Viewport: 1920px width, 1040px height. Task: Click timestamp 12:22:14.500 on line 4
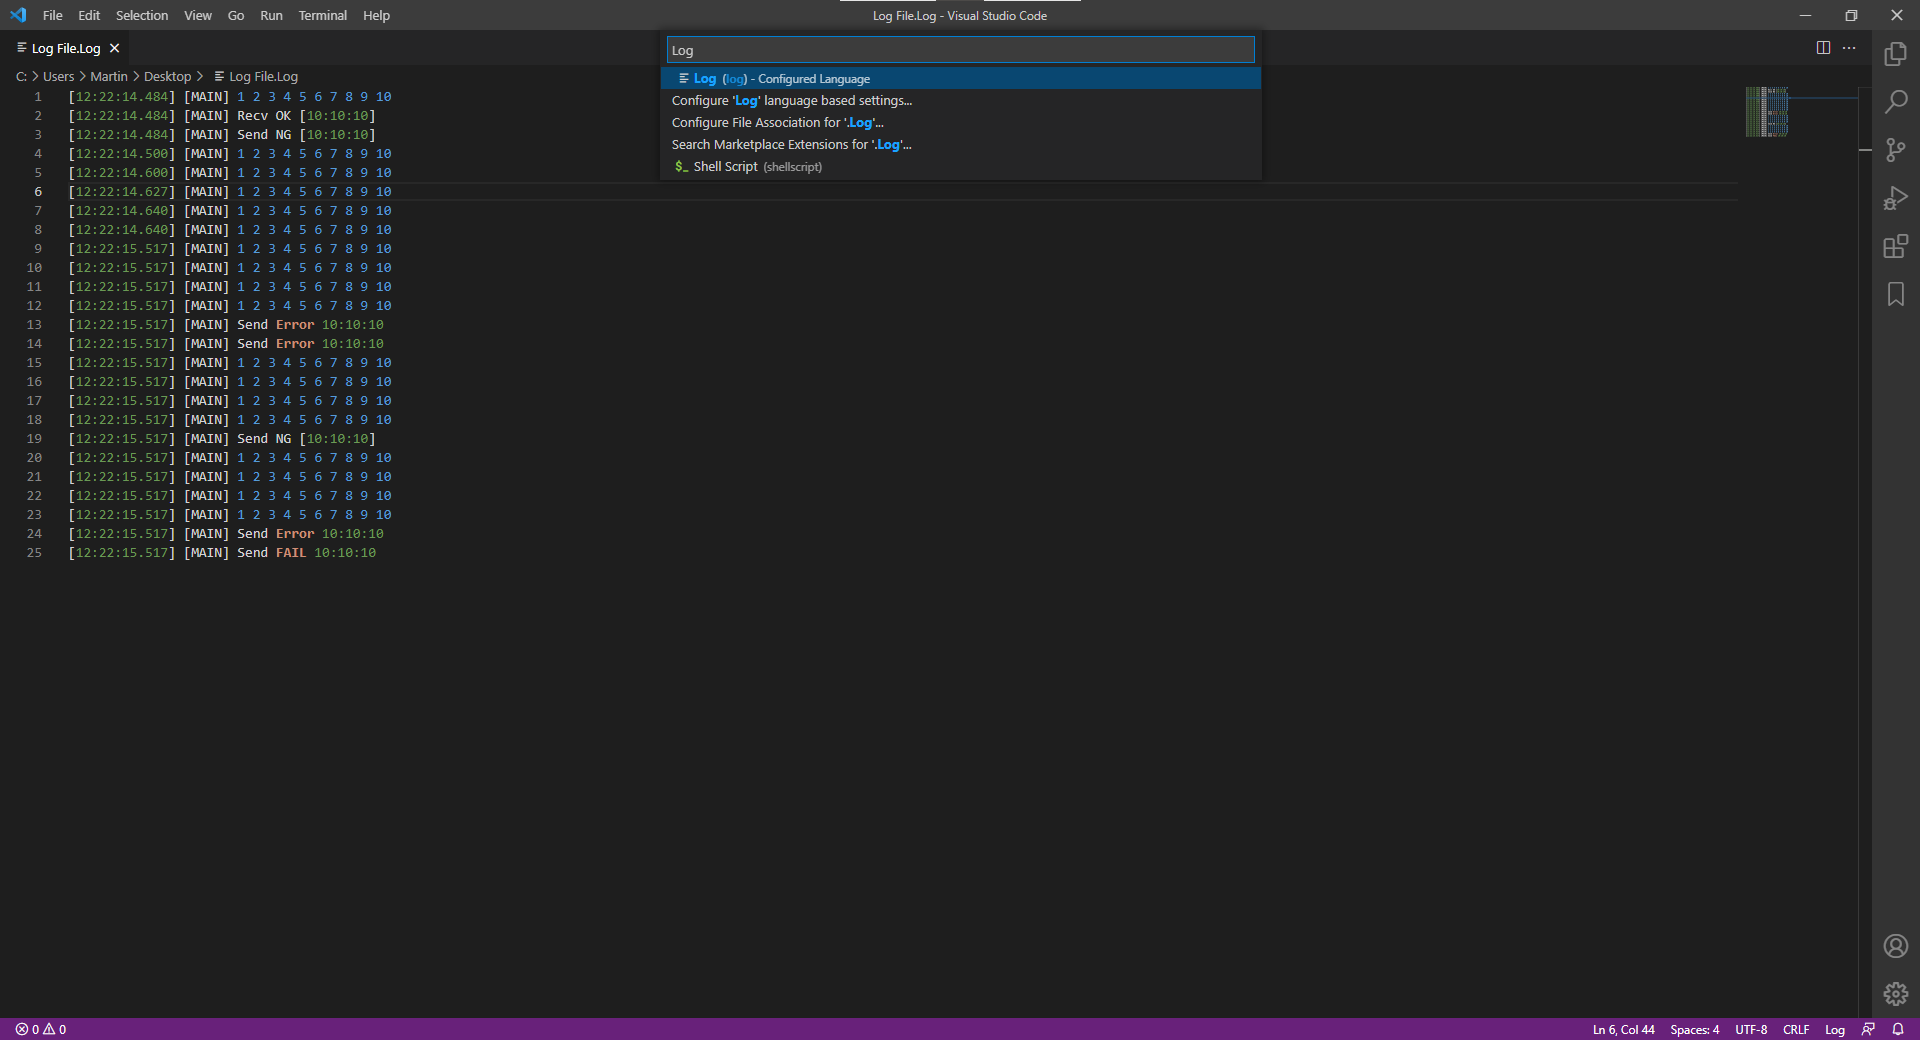[x=122, y=153]
